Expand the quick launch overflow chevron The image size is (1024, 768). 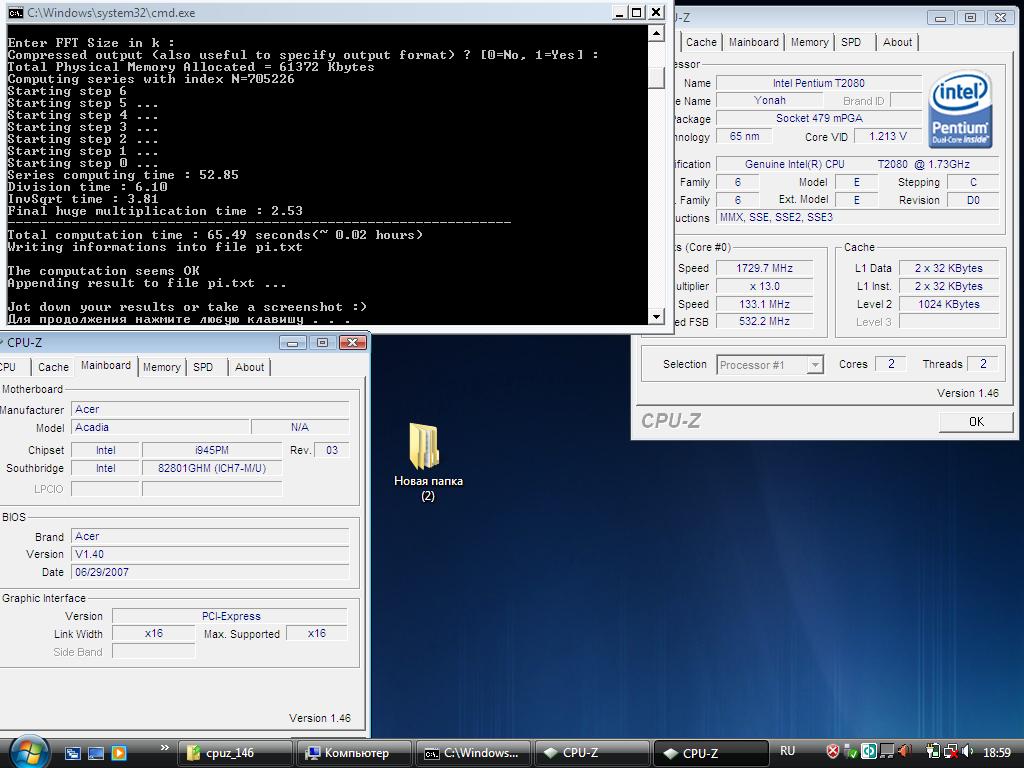[165, 748]
